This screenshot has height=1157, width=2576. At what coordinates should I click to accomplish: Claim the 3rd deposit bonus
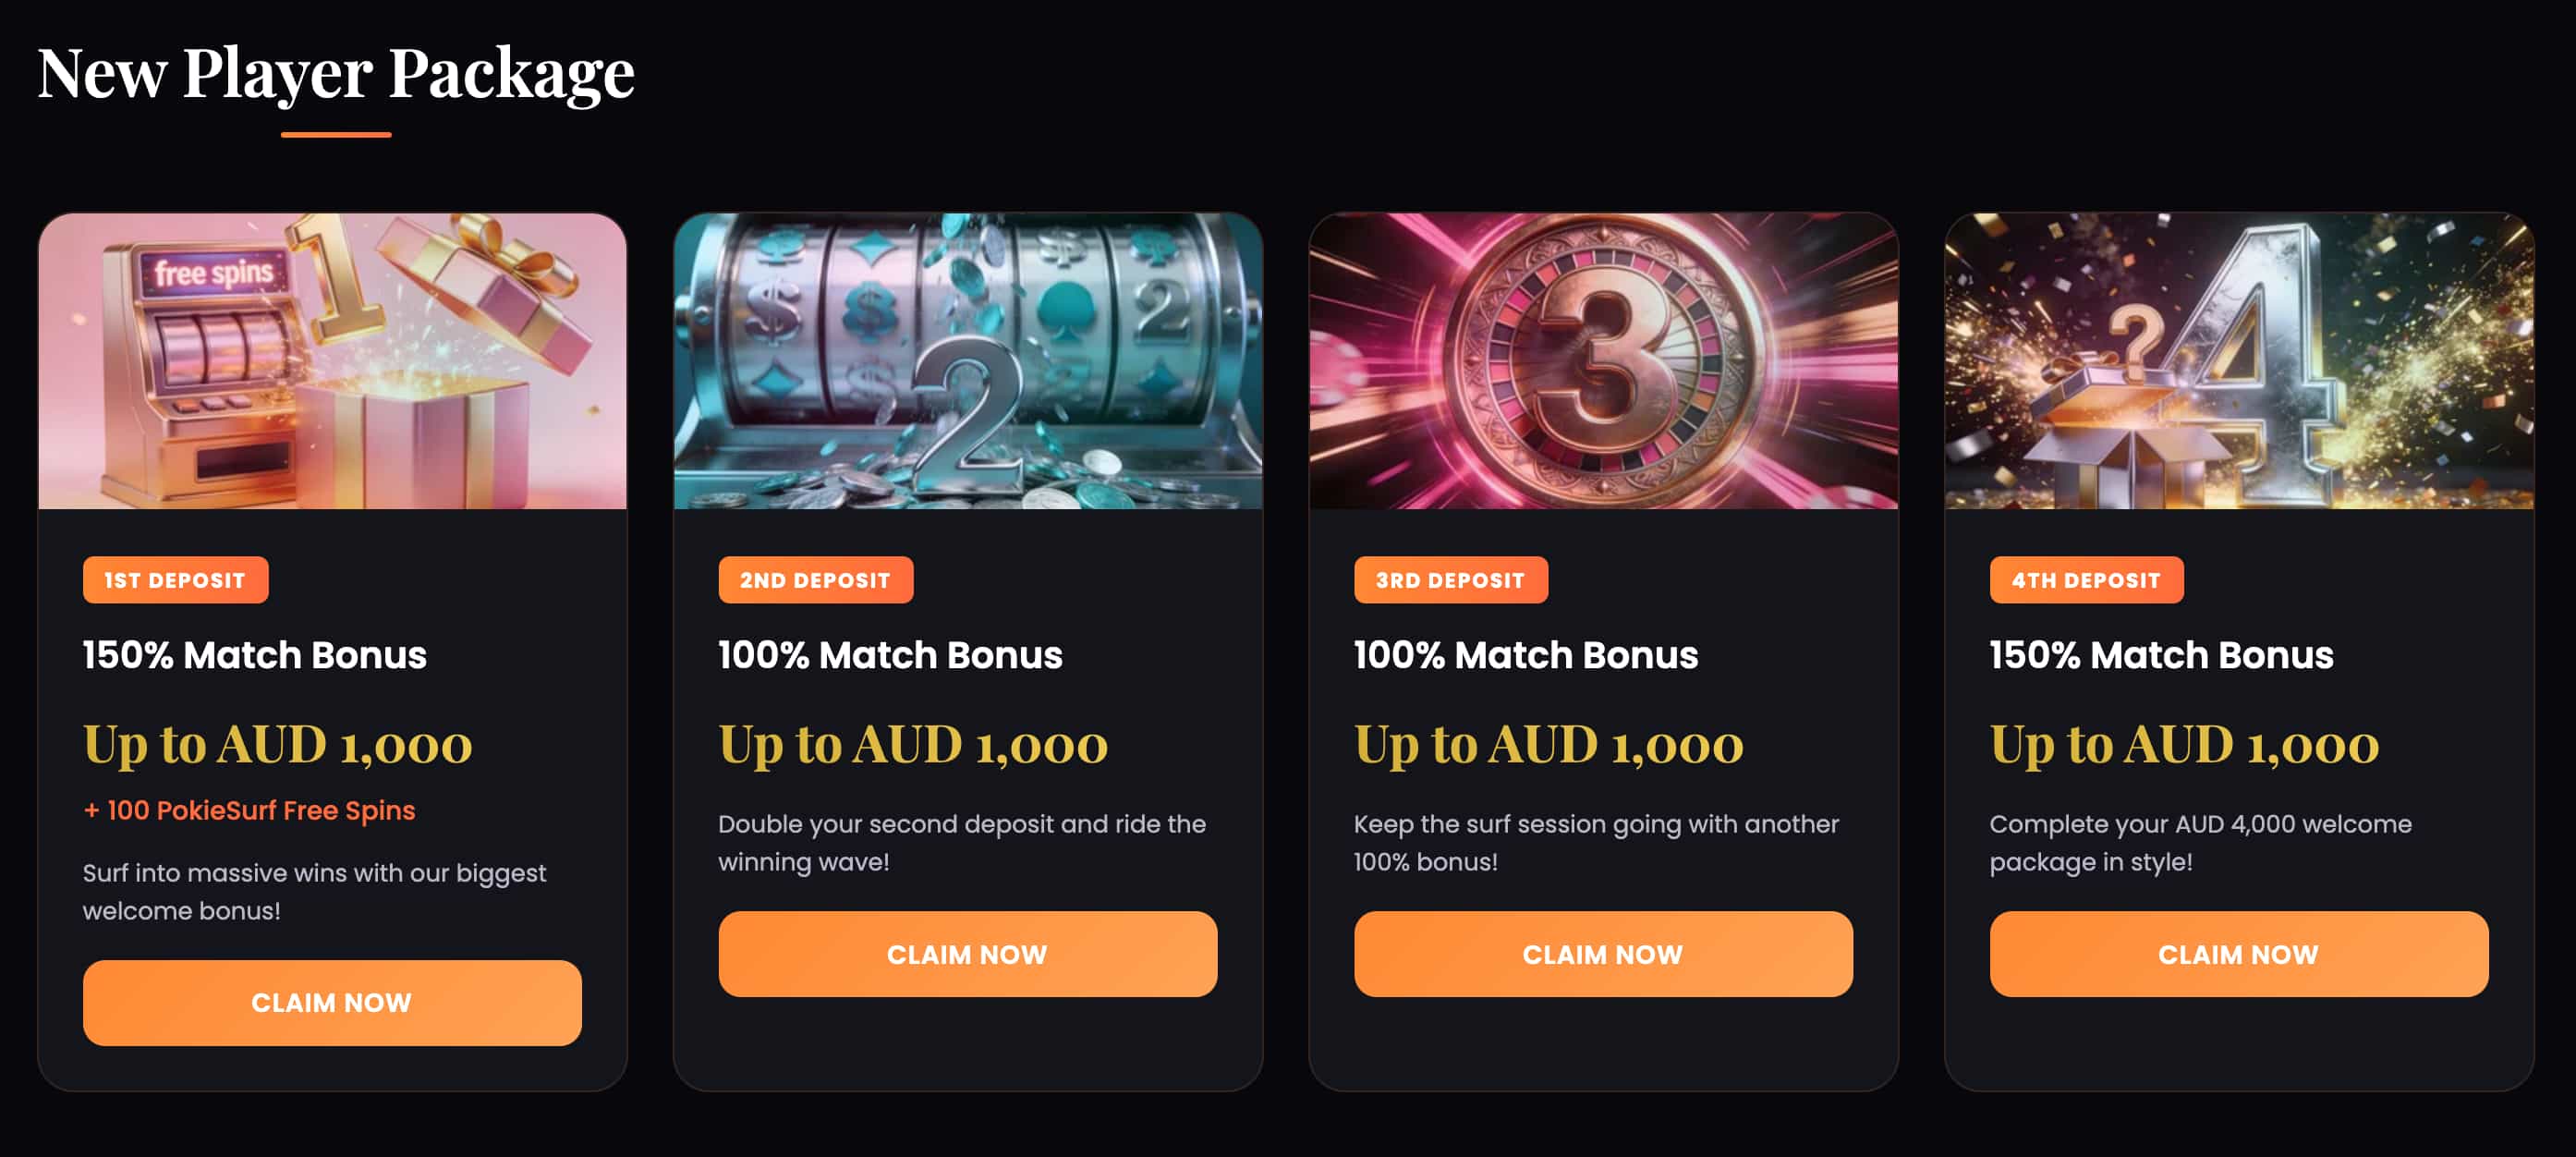(1602, 954)
